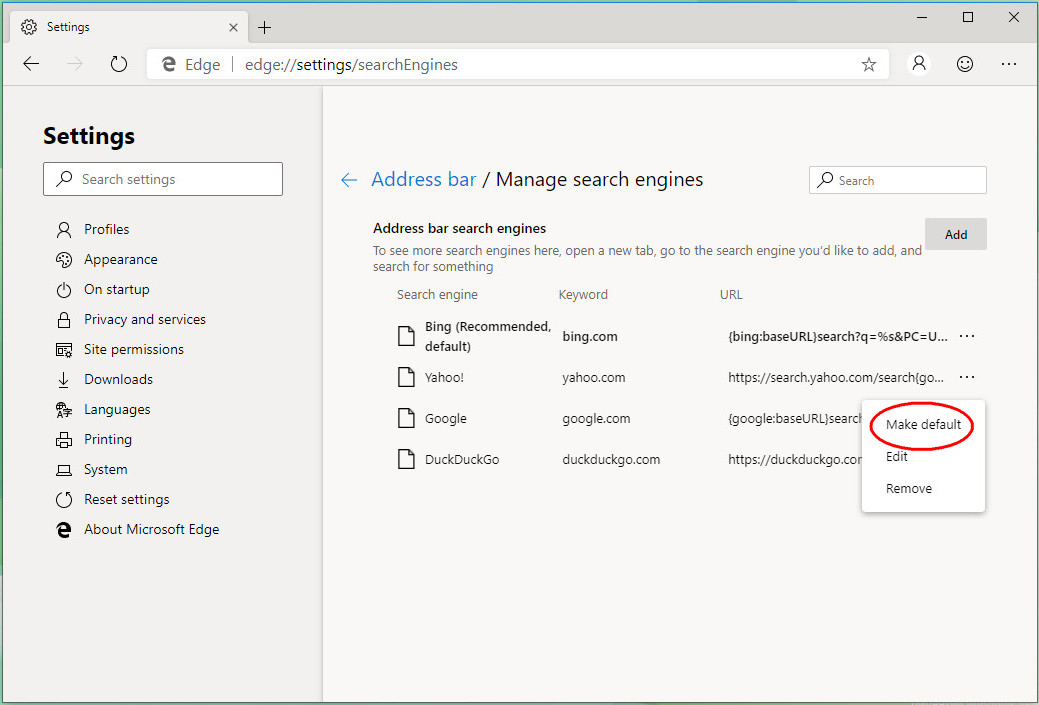Open the browser Settings and more menu
The width and height of the screenshot is (1039, 705).
[1009, 64]
